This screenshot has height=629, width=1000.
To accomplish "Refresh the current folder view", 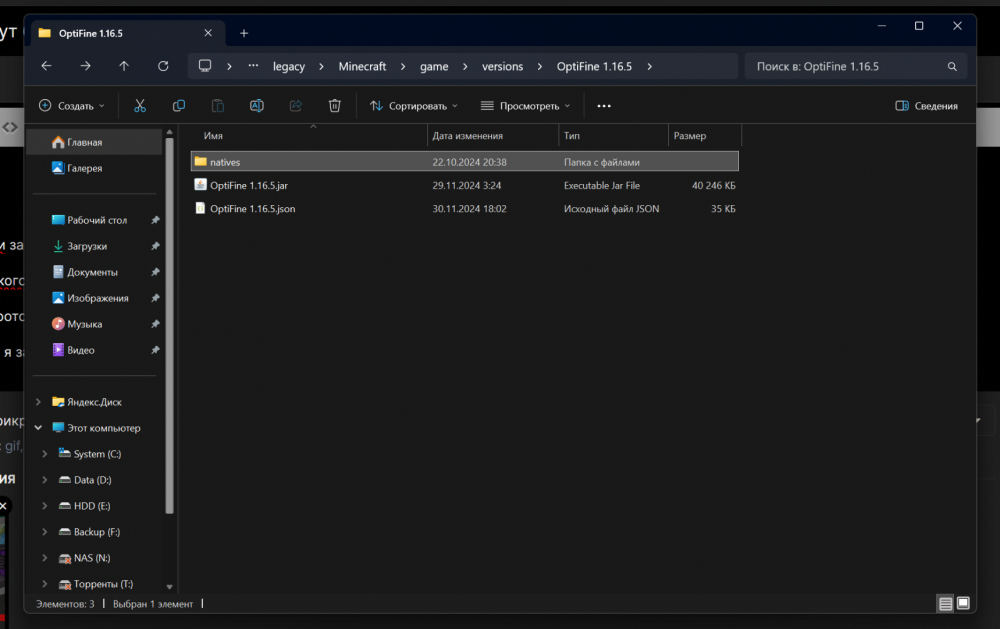I will coord(163,66).
